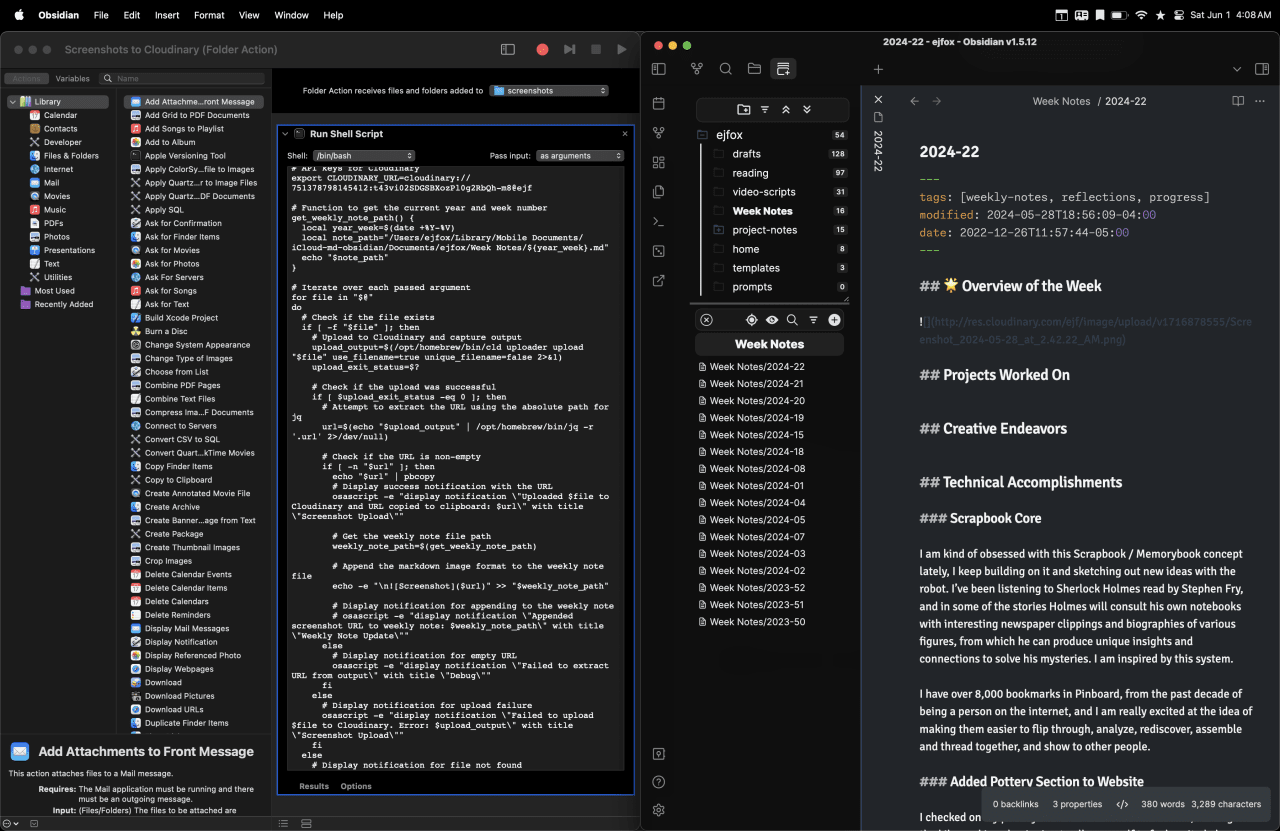1280x831 pixels.
Task: Open the Shell /bin/bash dropdown
Action: point(364,156)
